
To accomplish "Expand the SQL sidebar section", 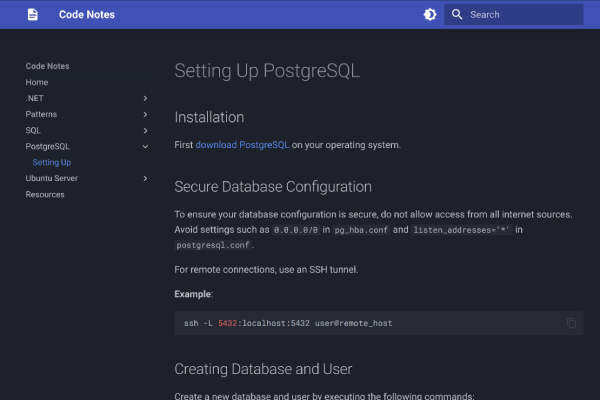I will click(x=145, y=130).
